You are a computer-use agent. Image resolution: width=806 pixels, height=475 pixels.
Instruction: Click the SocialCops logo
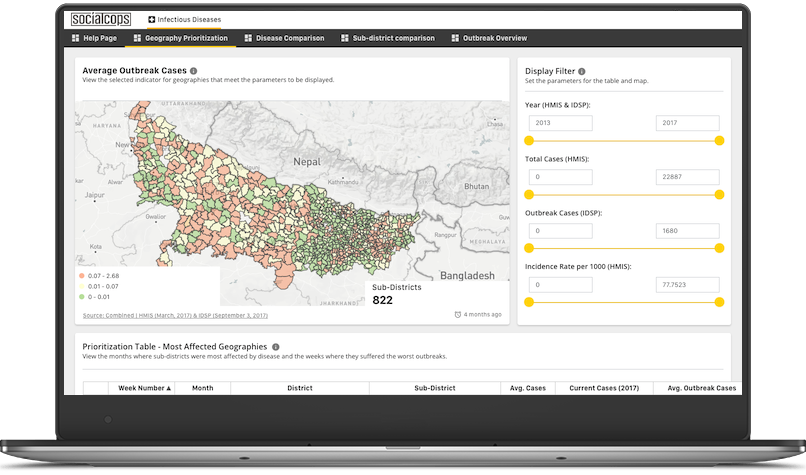click(101, 20)
